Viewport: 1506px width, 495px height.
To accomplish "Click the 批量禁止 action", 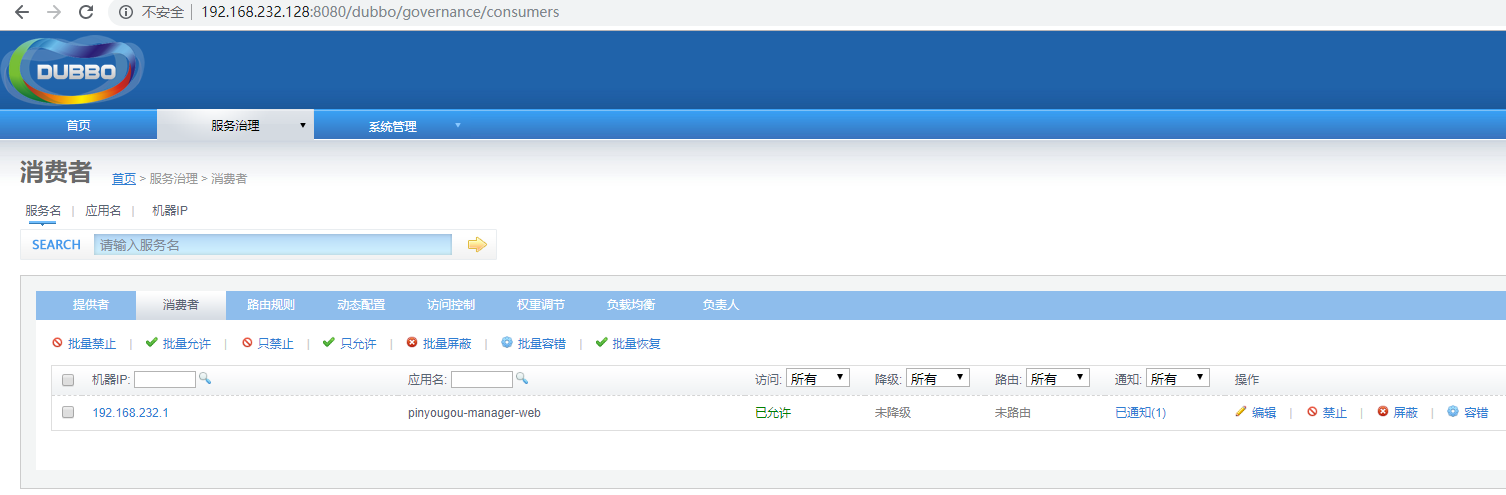I will (84, 343).
